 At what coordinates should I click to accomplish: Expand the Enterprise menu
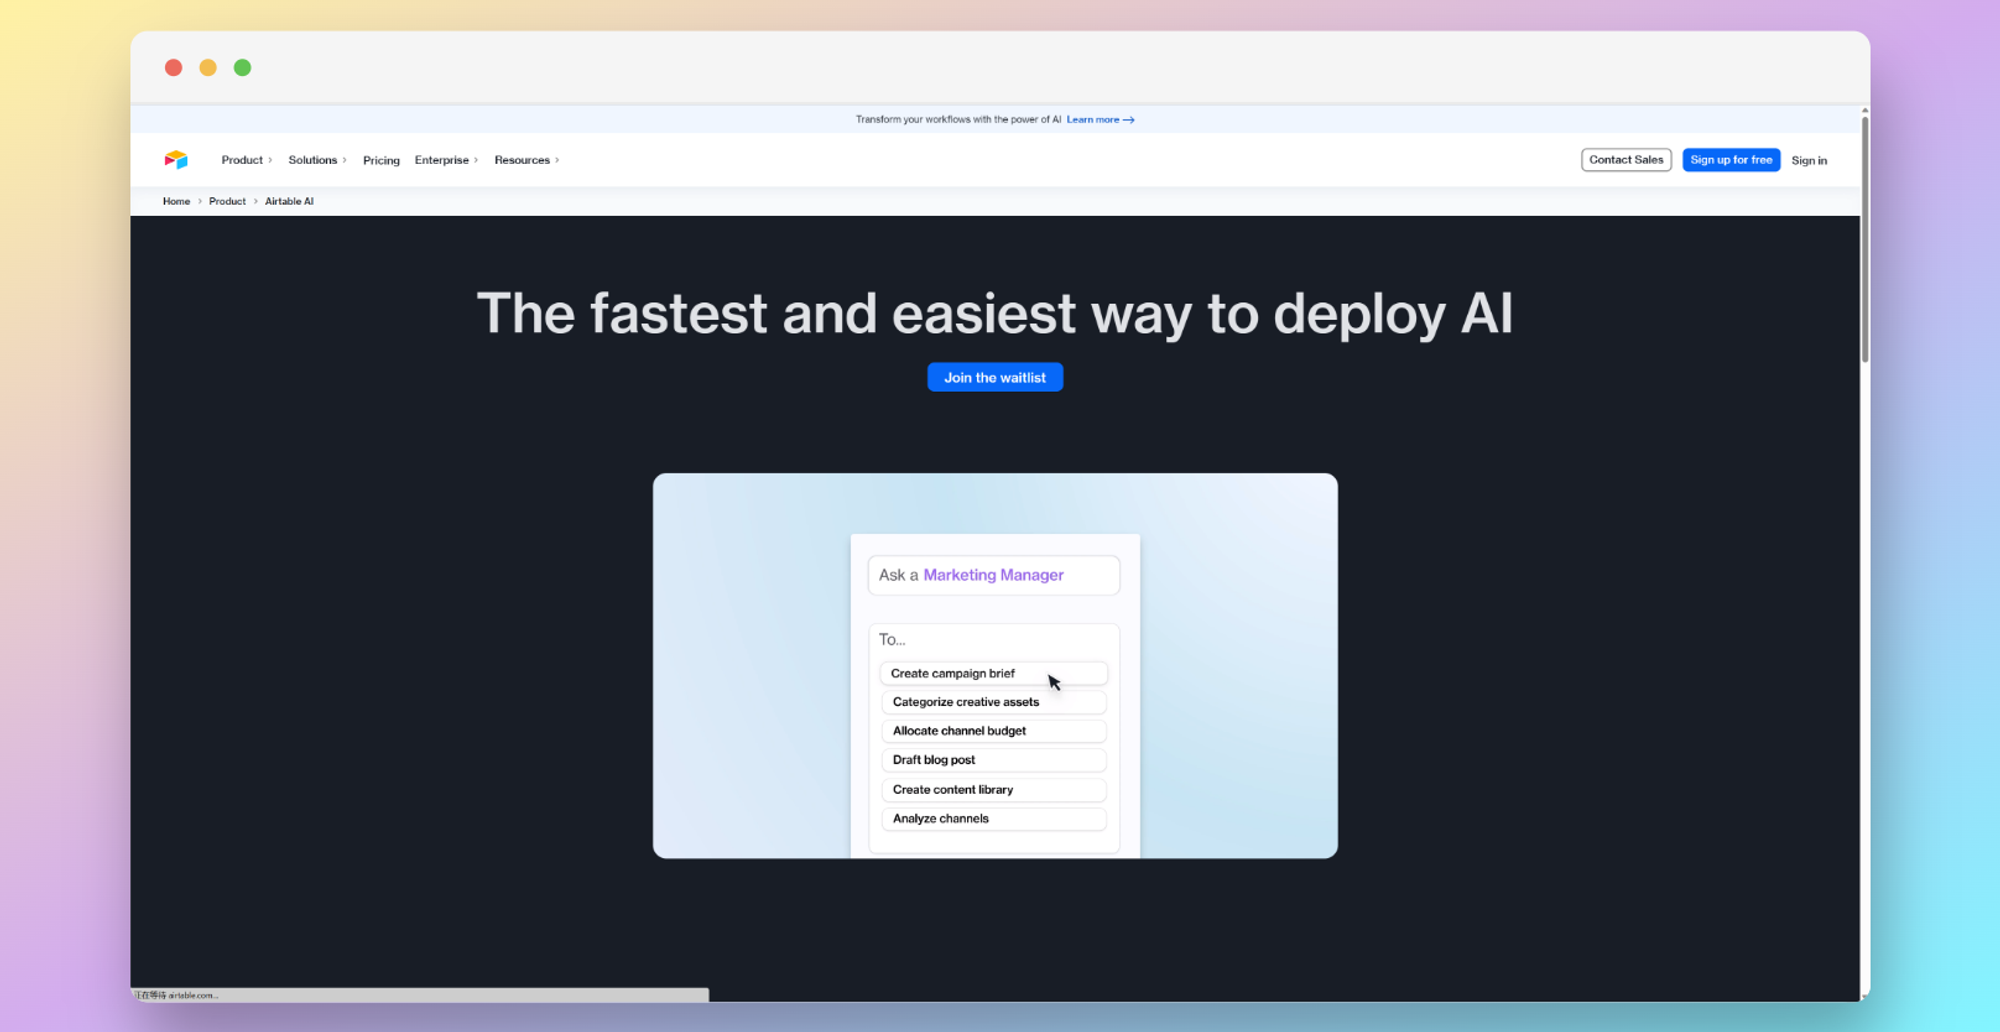tap(446, 160)
